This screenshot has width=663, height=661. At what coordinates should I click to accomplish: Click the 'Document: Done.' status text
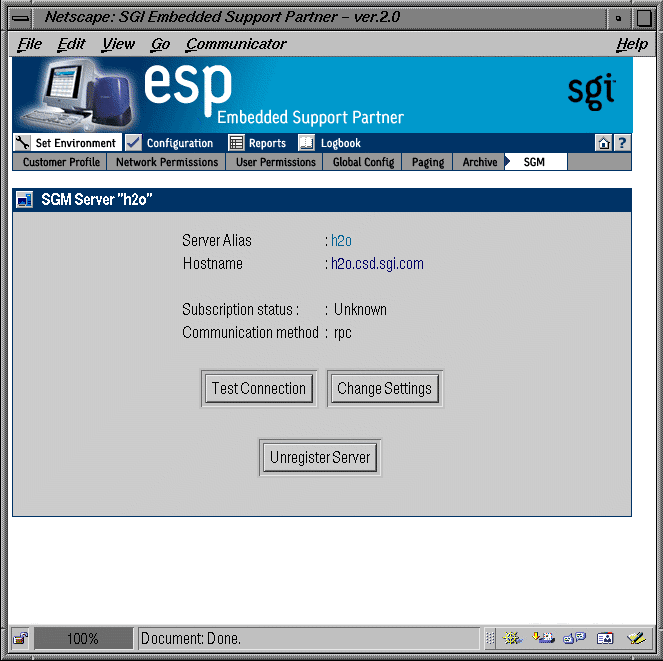(x=191, y=638)
